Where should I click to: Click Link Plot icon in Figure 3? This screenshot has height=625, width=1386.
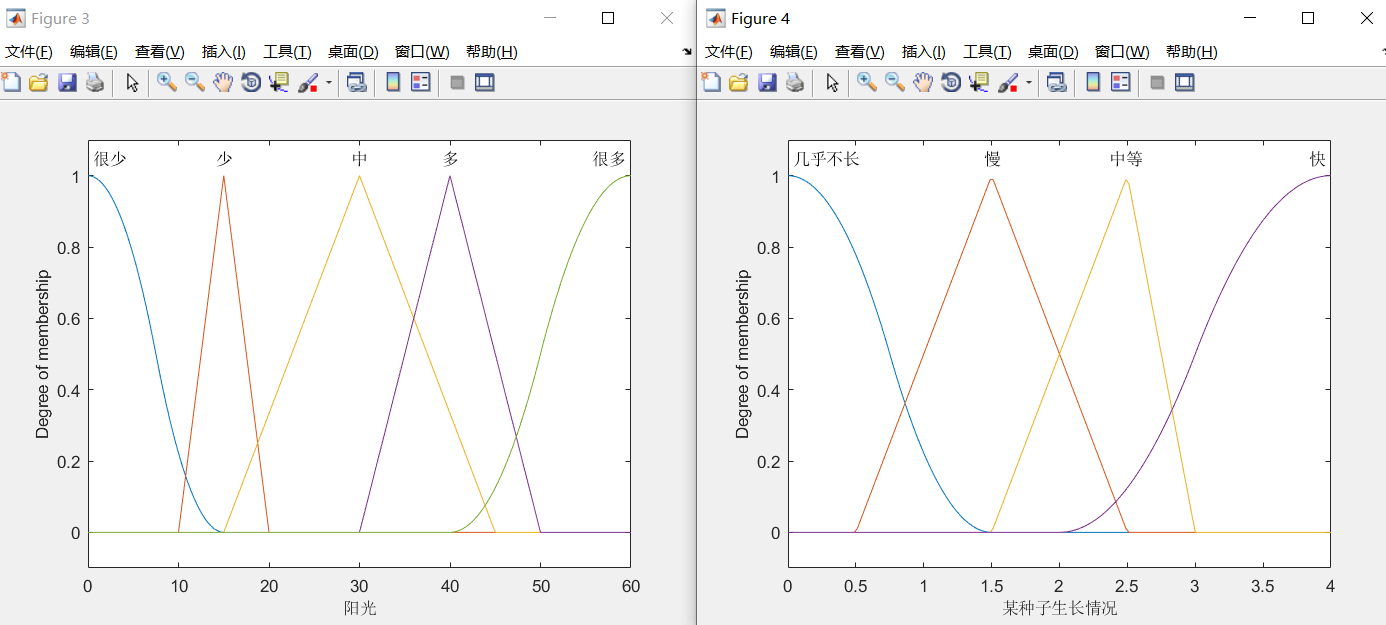357,83
